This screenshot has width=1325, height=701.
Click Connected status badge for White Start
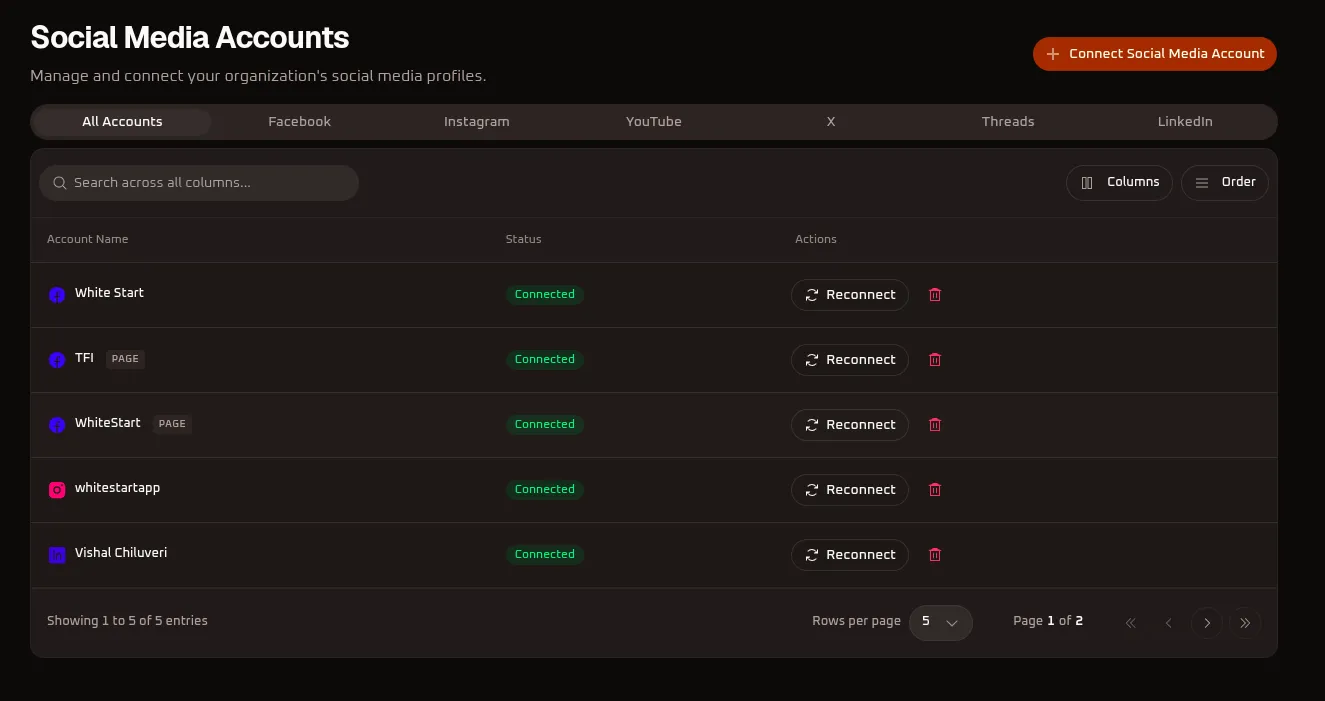tap(545, 295)
